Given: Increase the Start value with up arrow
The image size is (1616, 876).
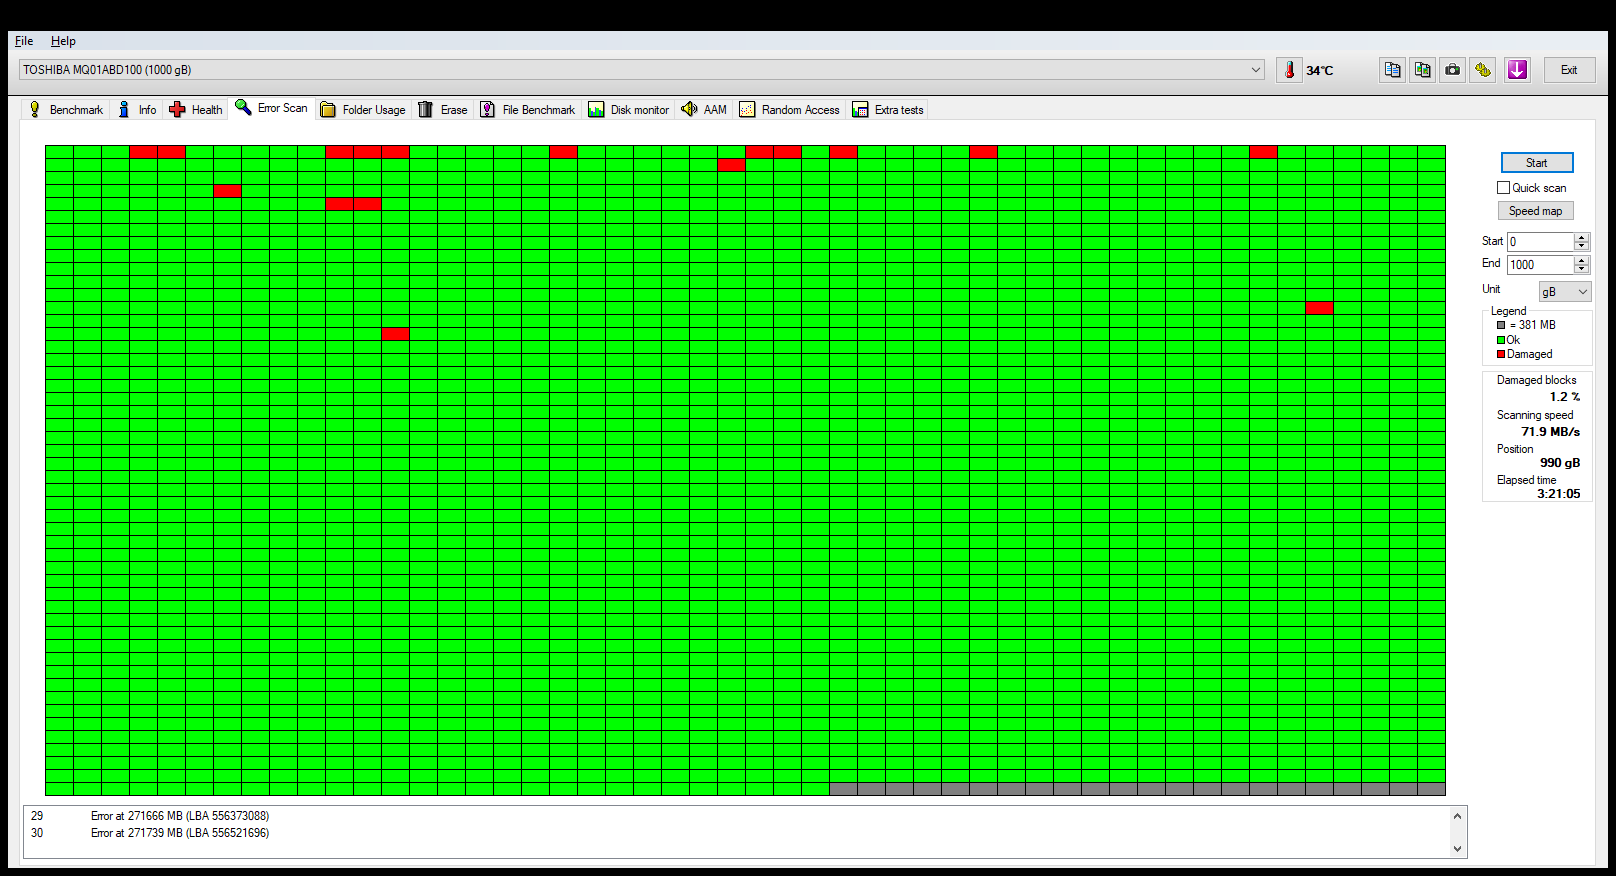Looking at the screenshot, I should (x=1581, y=238).
